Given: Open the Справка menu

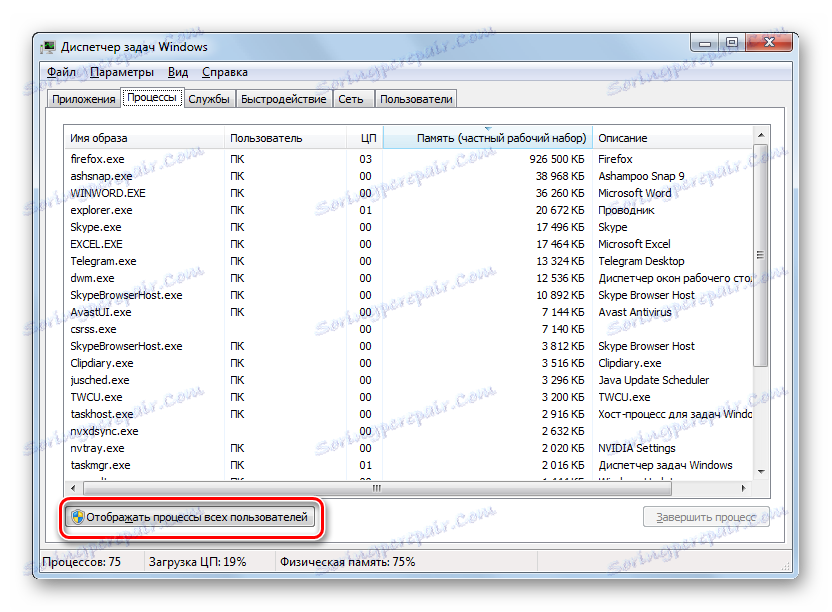Looking at the screenshot, I should [224, 72].
